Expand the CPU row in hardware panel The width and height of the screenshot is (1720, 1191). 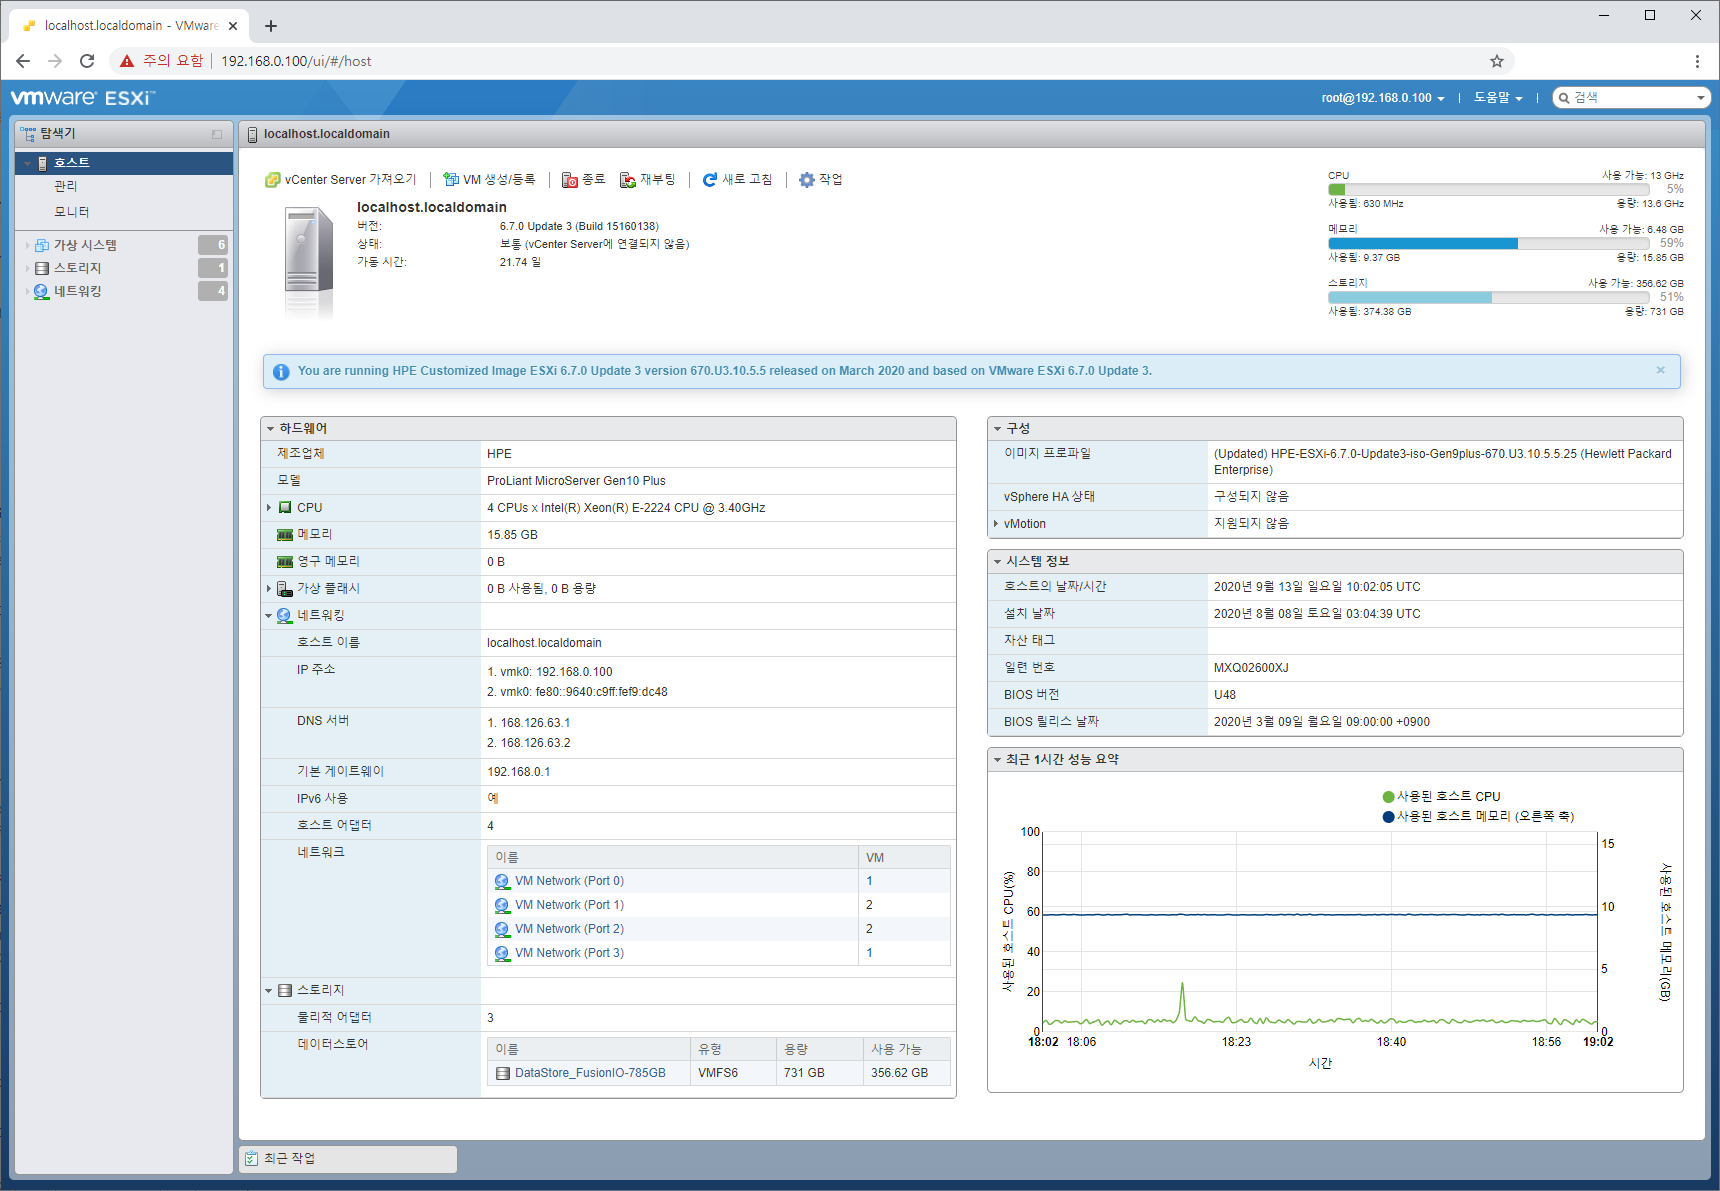(269, 508)
